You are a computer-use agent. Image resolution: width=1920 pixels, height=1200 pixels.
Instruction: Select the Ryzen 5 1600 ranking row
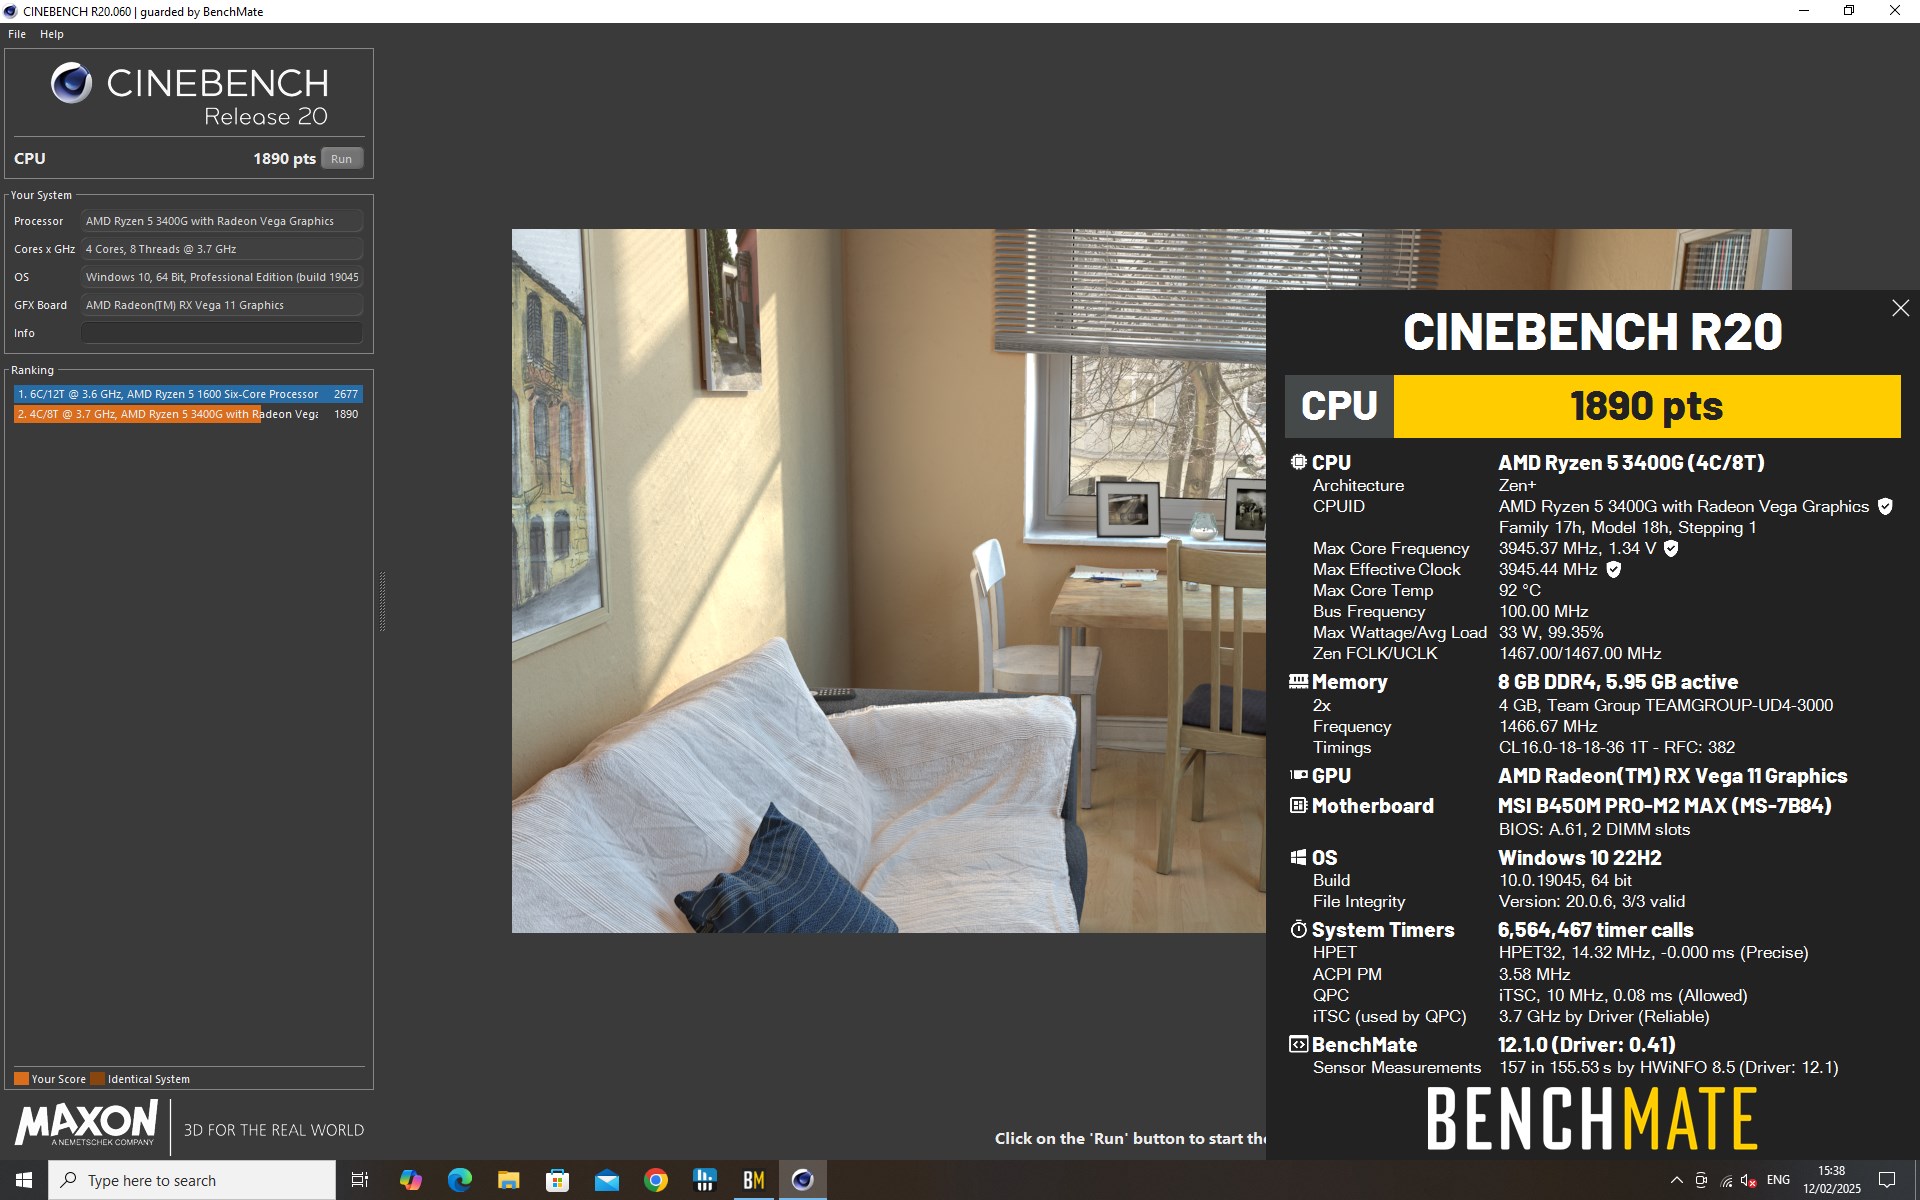(x=188, y=394)
